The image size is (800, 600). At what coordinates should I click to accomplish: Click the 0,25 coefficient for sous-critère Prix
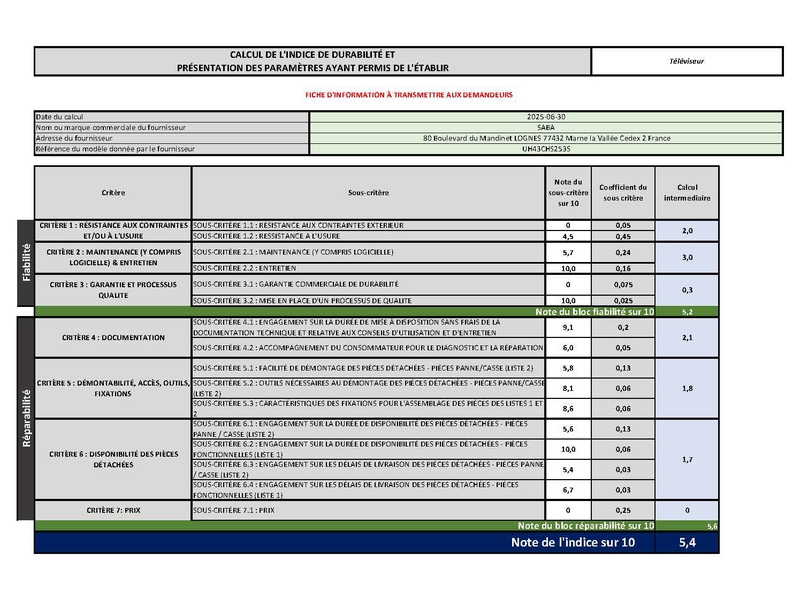623,510
